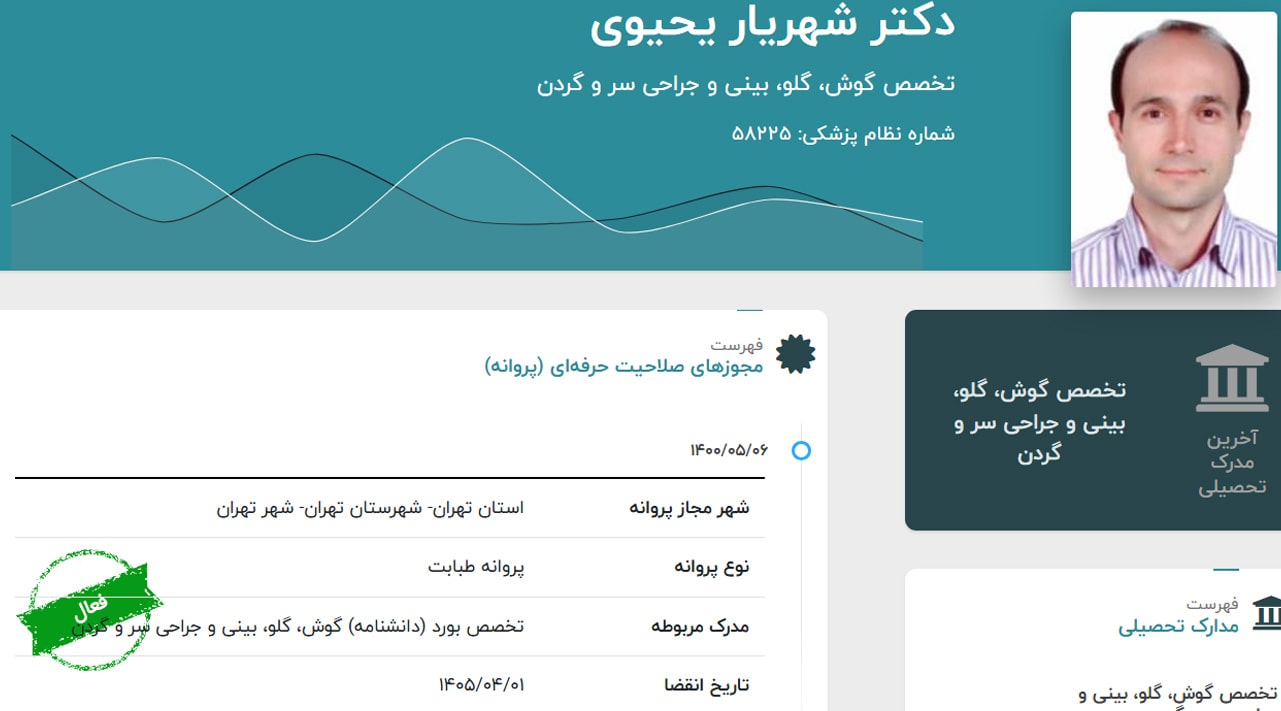This screenshot has height=711, width=1281.
Task: Click the circular timeline marker beside the date
Action: pos(800,451)
